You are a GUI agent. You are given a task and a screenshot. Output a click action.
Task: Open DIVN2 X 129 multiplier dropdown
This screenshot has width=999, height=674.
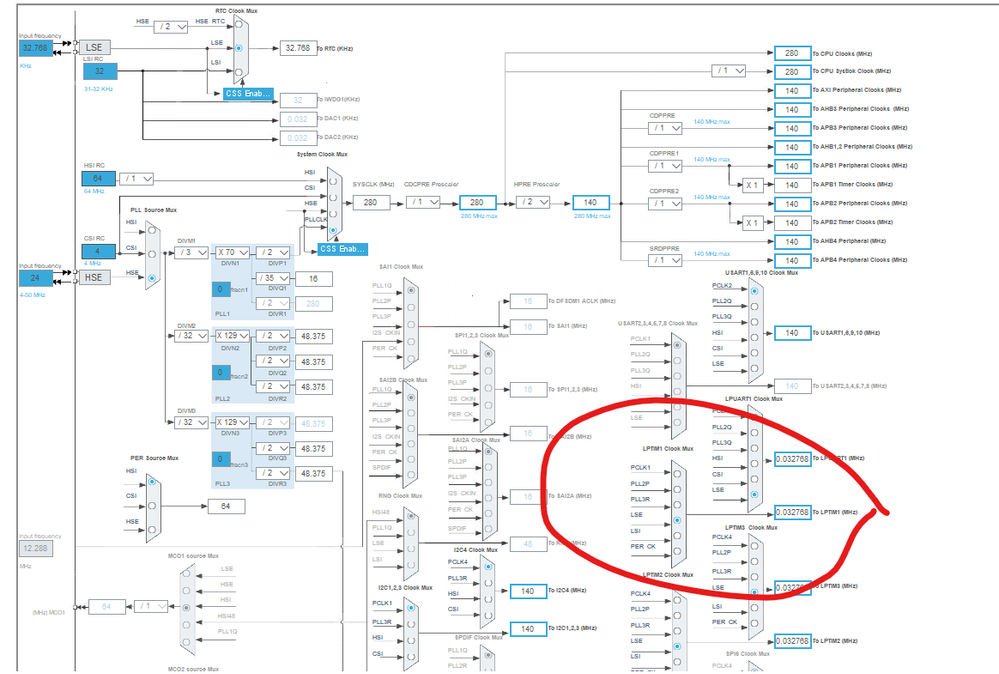point(233,336)
